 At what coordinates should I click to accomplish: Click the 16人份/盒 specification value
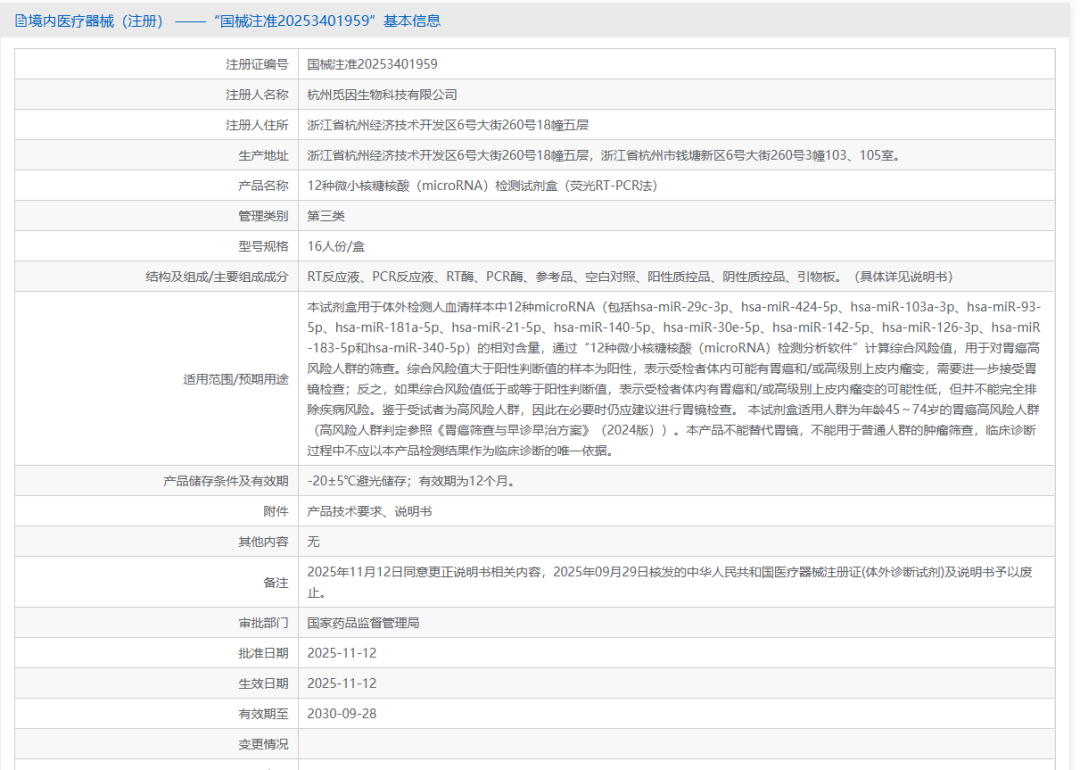[336, 246]
